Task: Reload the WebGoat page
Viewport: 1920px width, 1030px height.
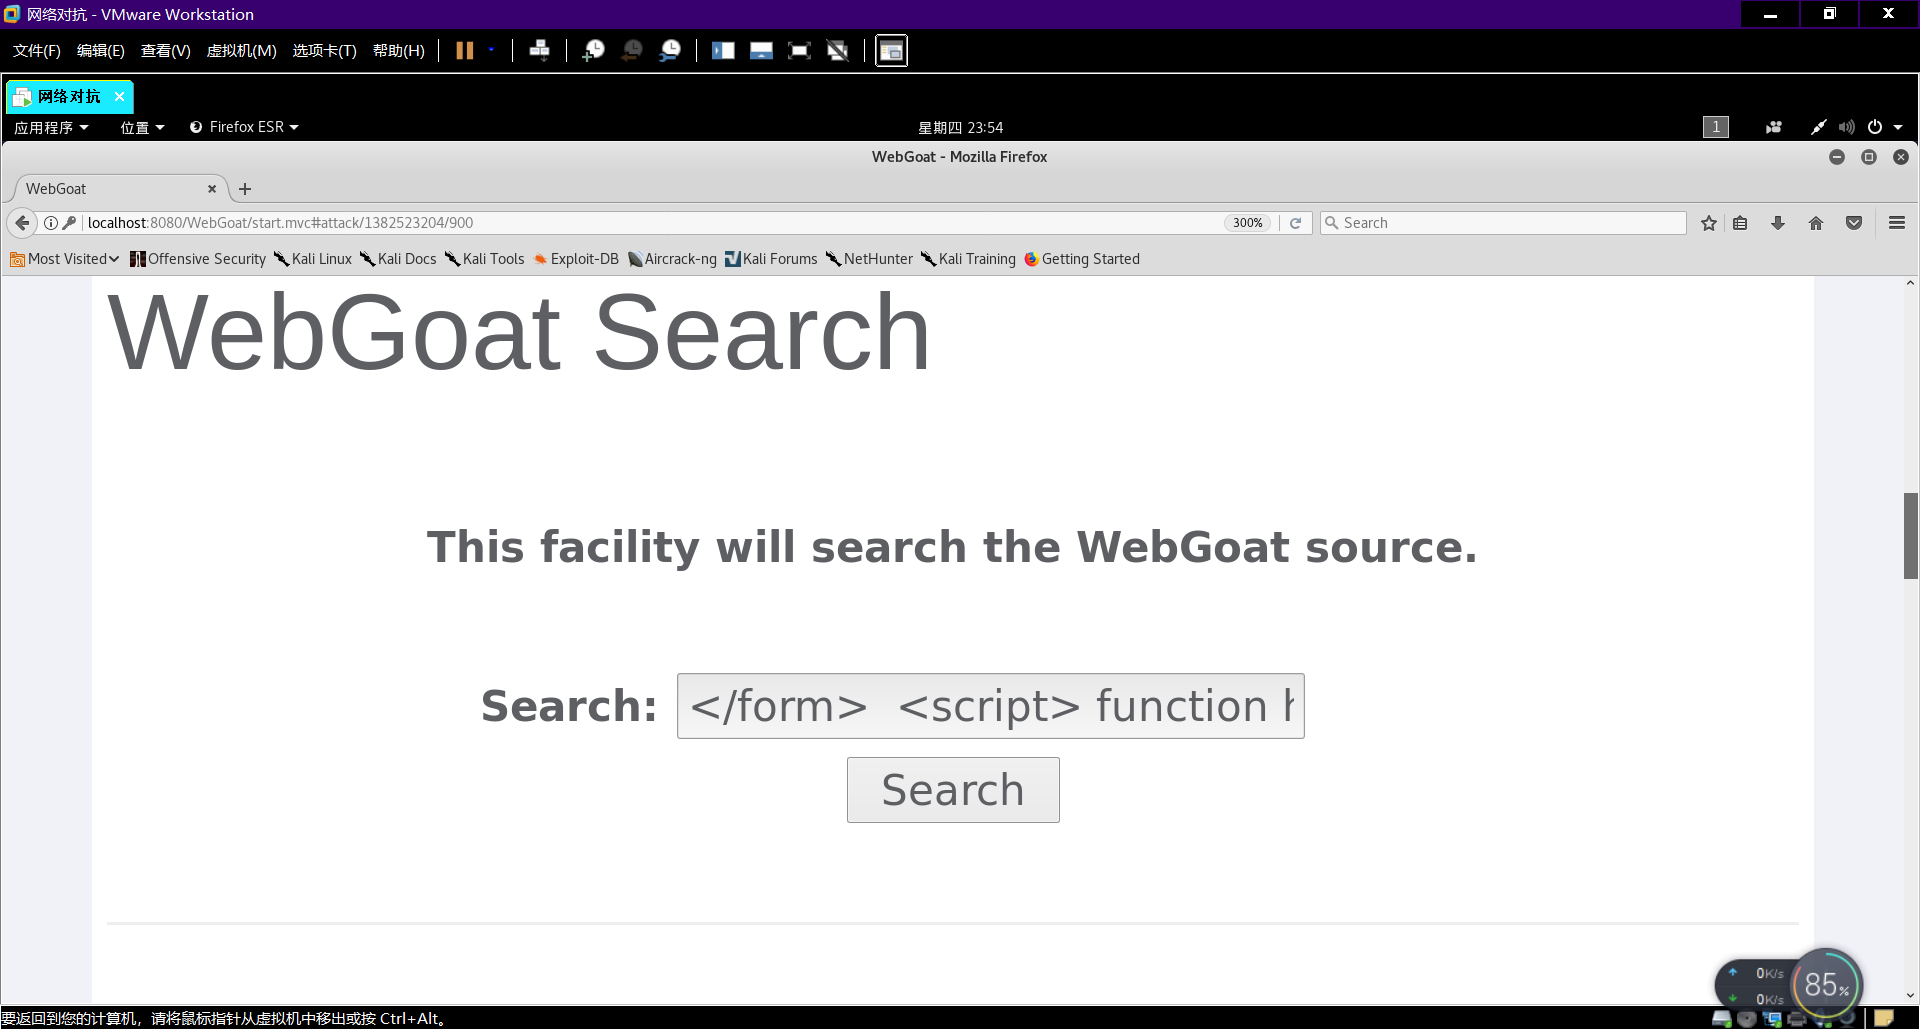Action: pos(1295,223)
